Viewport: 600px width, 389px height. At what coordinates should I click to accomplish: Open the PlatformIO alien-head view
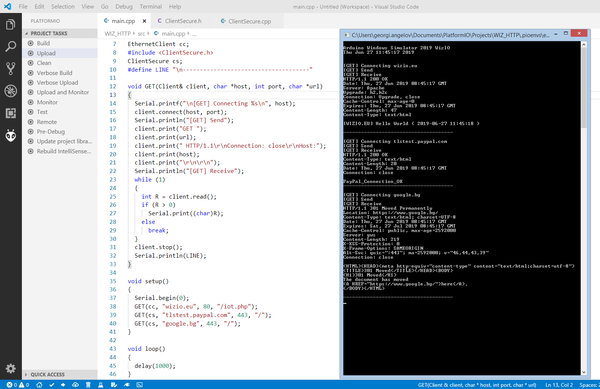(x=10, y=135)
